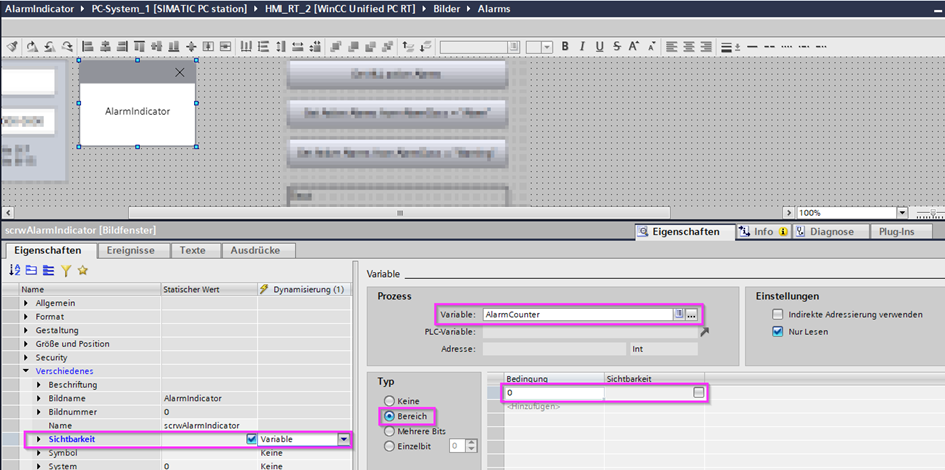Select the Bereich type radio button
The height and width of the screenshot is (470, 945).
(x=389, y=416)
